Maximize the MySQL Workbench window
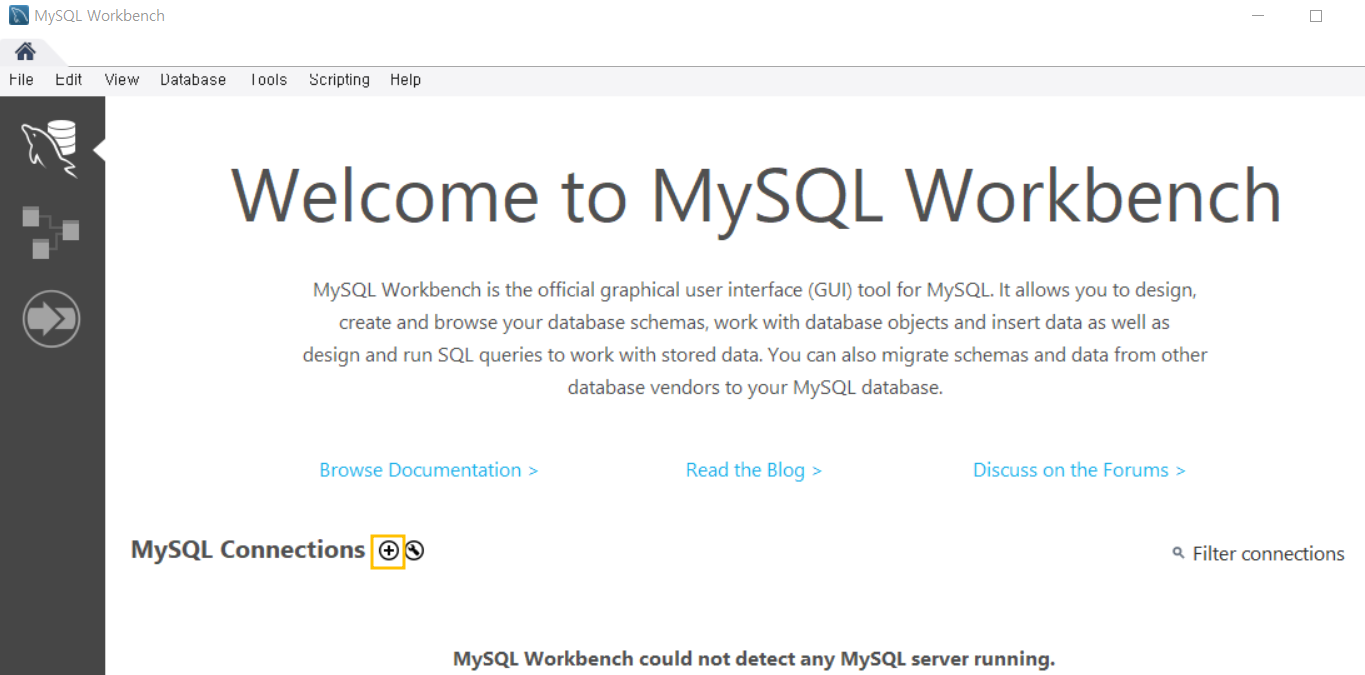The height and width of the screenshot is (675, 1365). click(1316, 16)
